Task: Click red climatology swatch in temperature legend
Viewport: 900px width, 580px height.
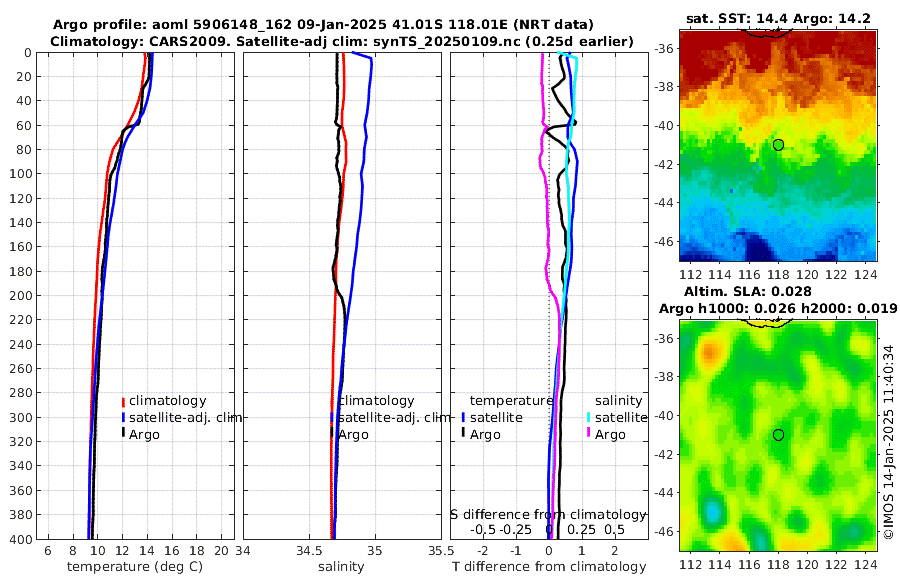Action: 123,401
